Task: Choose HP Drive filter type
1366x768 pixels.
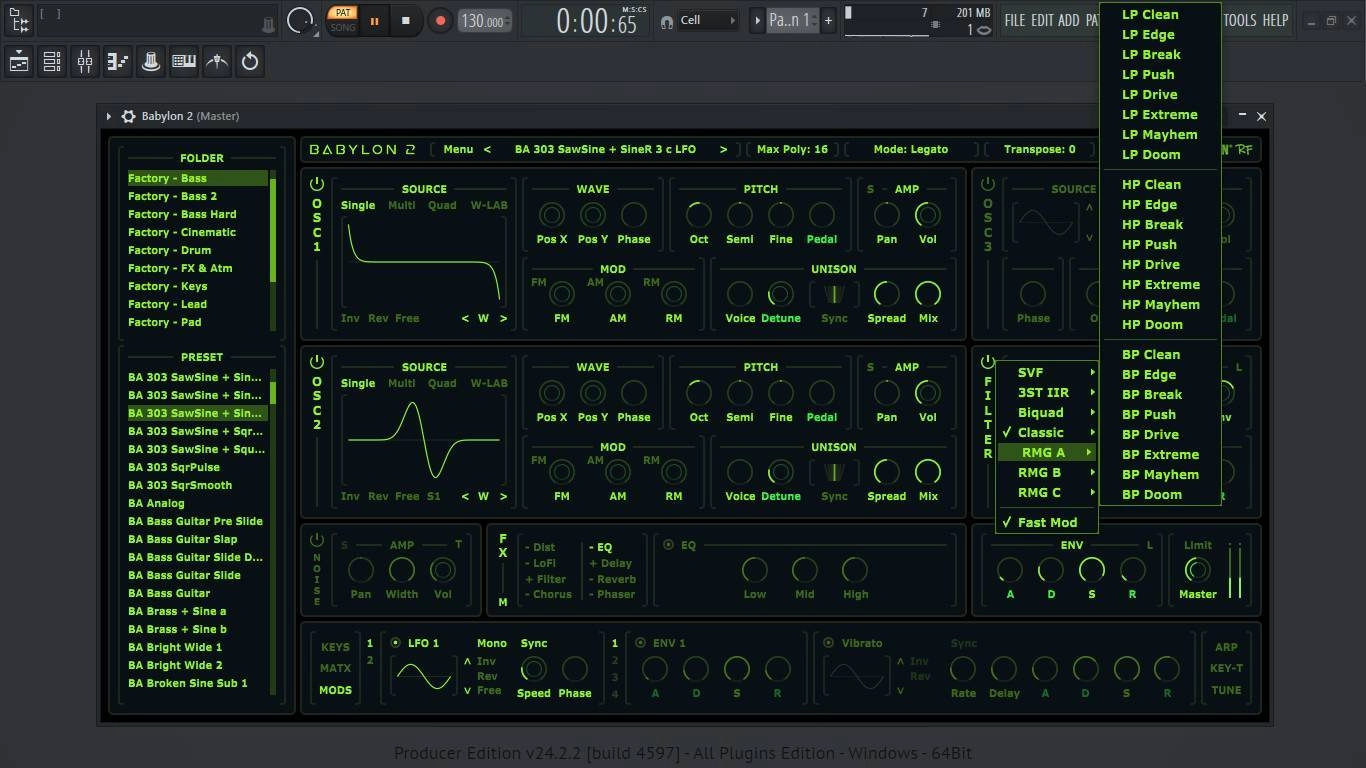Action: [1160, 264]
